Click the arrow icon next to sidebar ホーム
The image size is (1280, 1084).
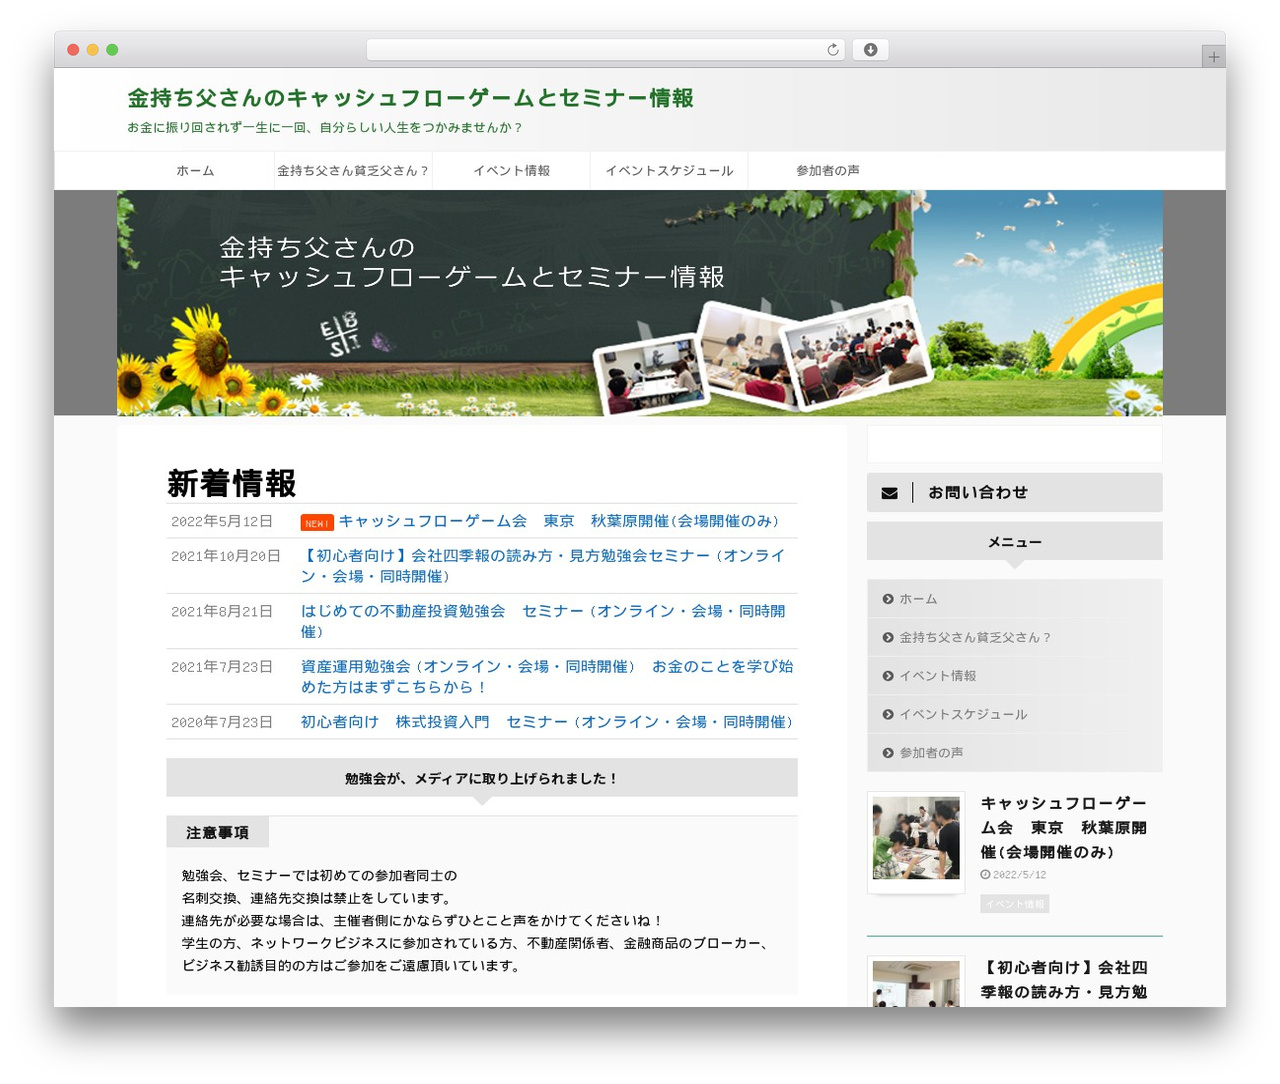(888, 599)
